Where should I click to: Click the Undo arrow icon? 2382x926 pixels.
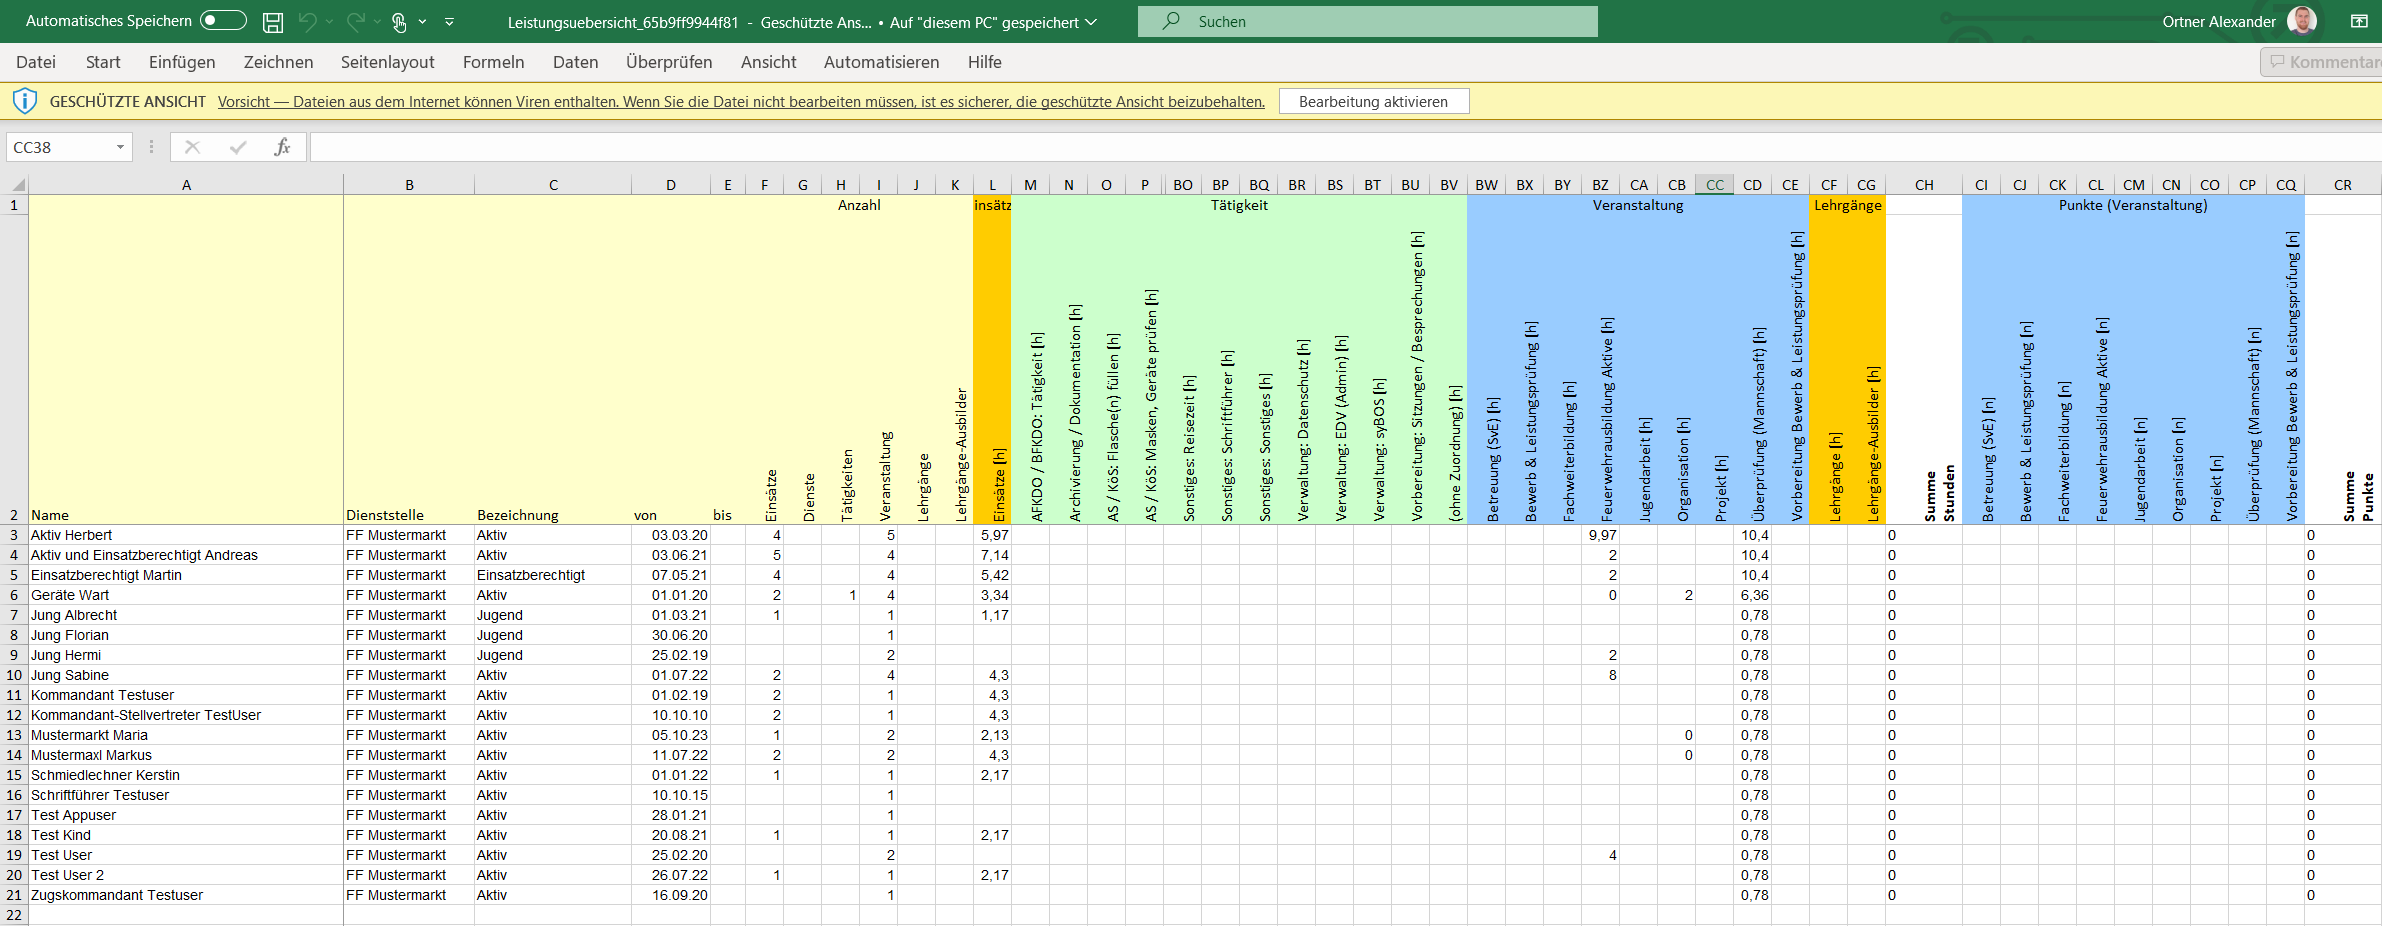(x=308, y=21)
